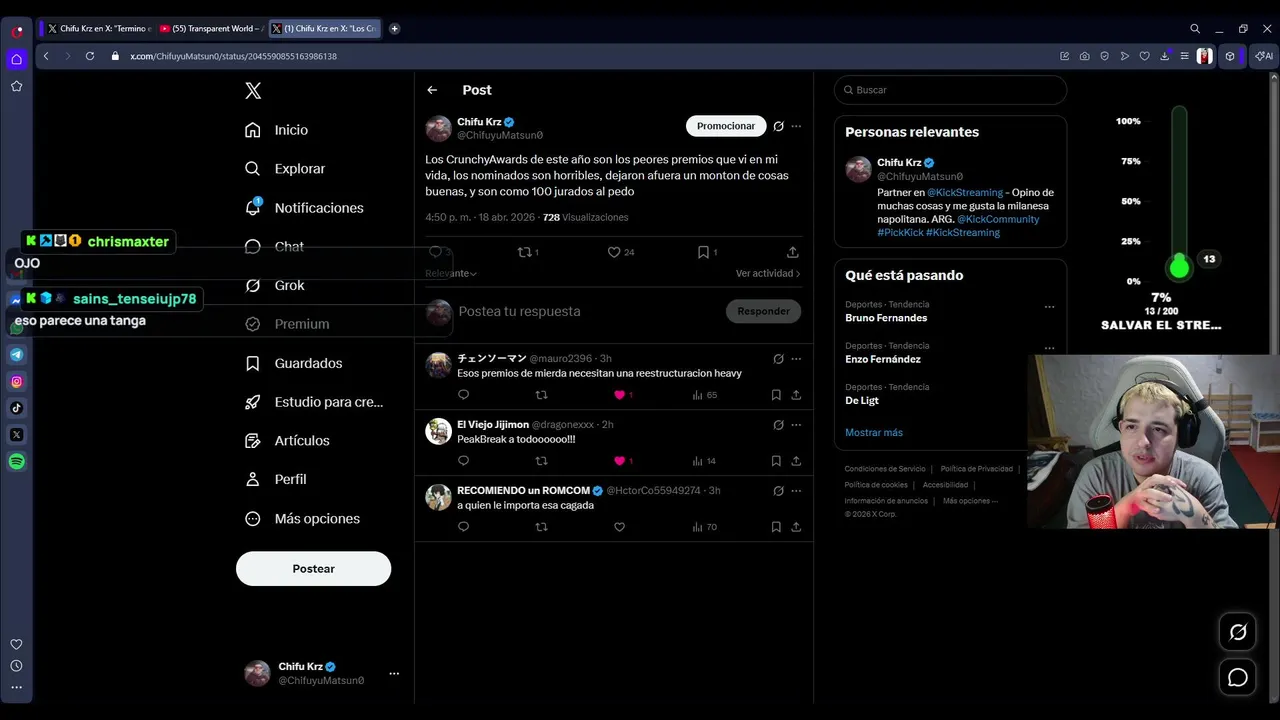This screenshot has width=1280, height=720.
Task: Go to Inicio in navigation
Action: tap(276, 130)
